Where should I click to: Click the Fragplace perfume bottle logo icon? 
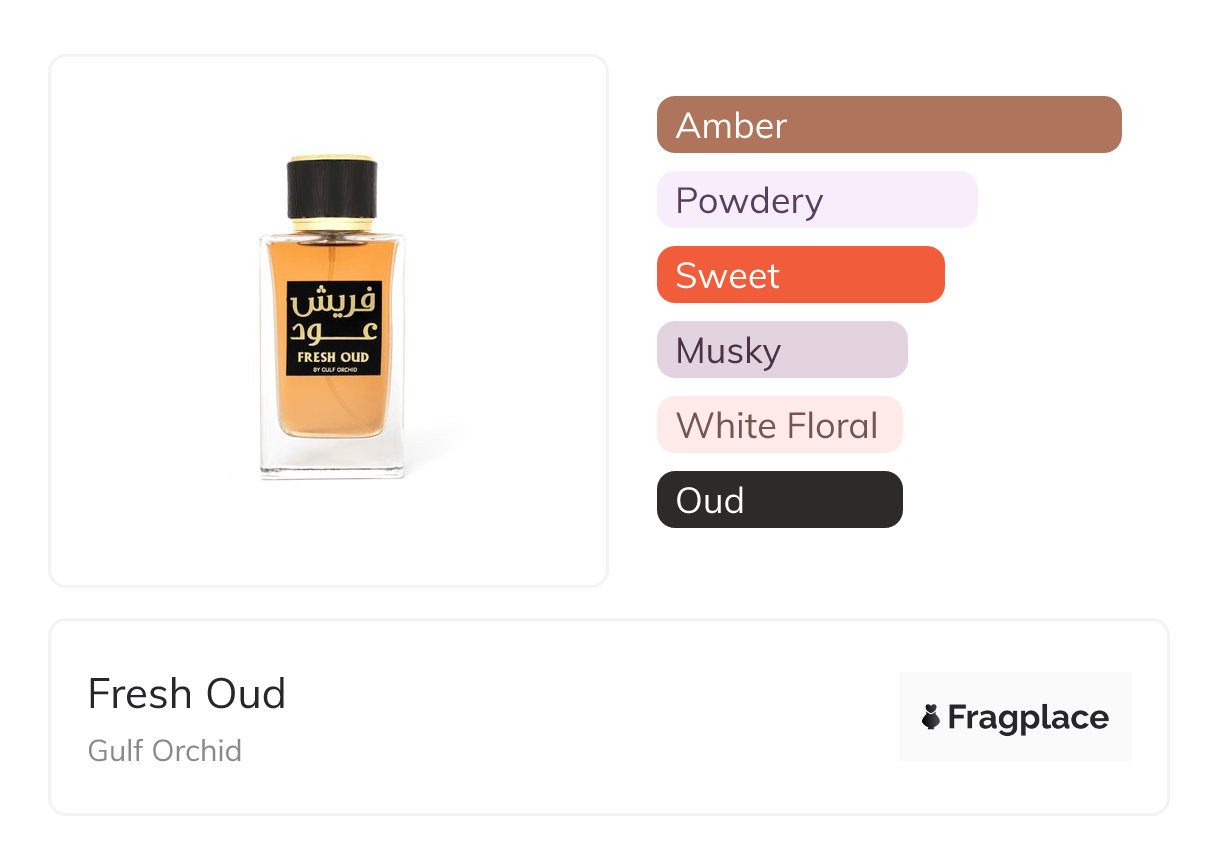[931, 717]
